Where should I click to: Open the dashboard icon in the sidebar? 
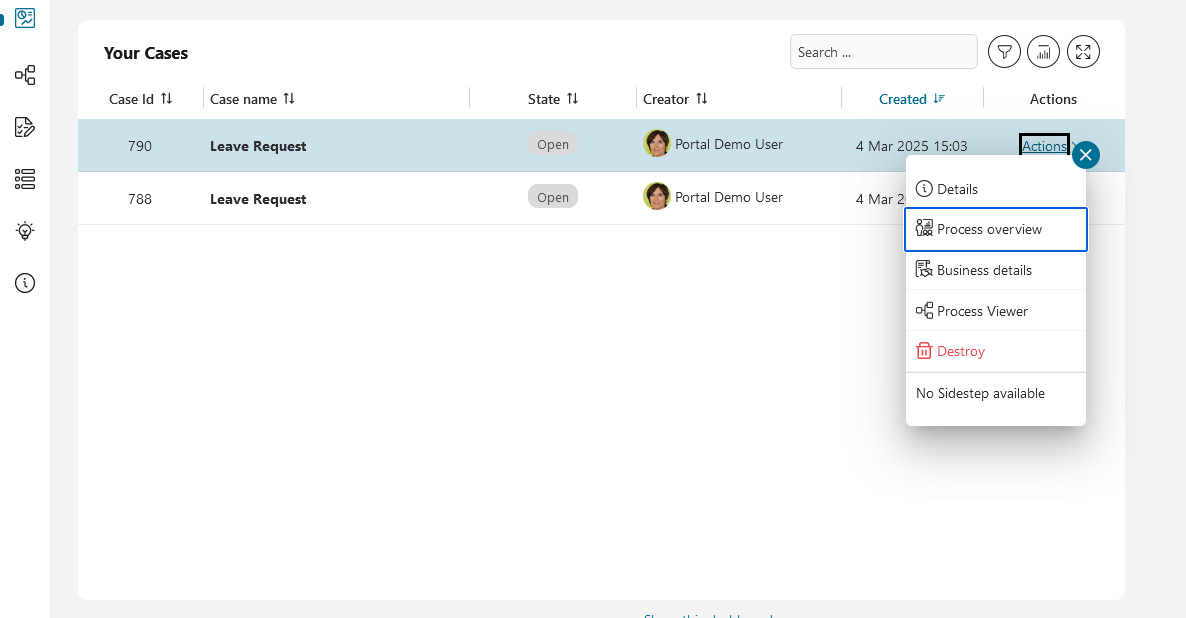(25, 17)
